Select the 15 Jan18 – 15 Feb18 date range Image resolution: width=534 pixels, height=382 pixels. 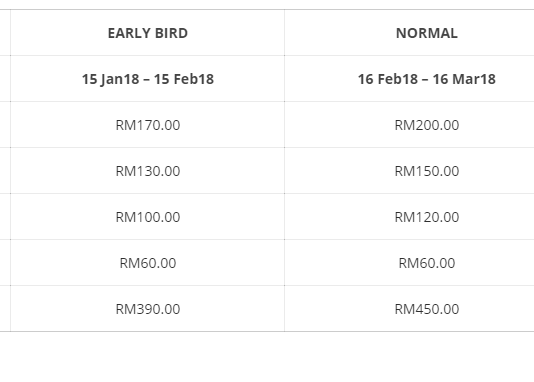(x=148, y=79)
